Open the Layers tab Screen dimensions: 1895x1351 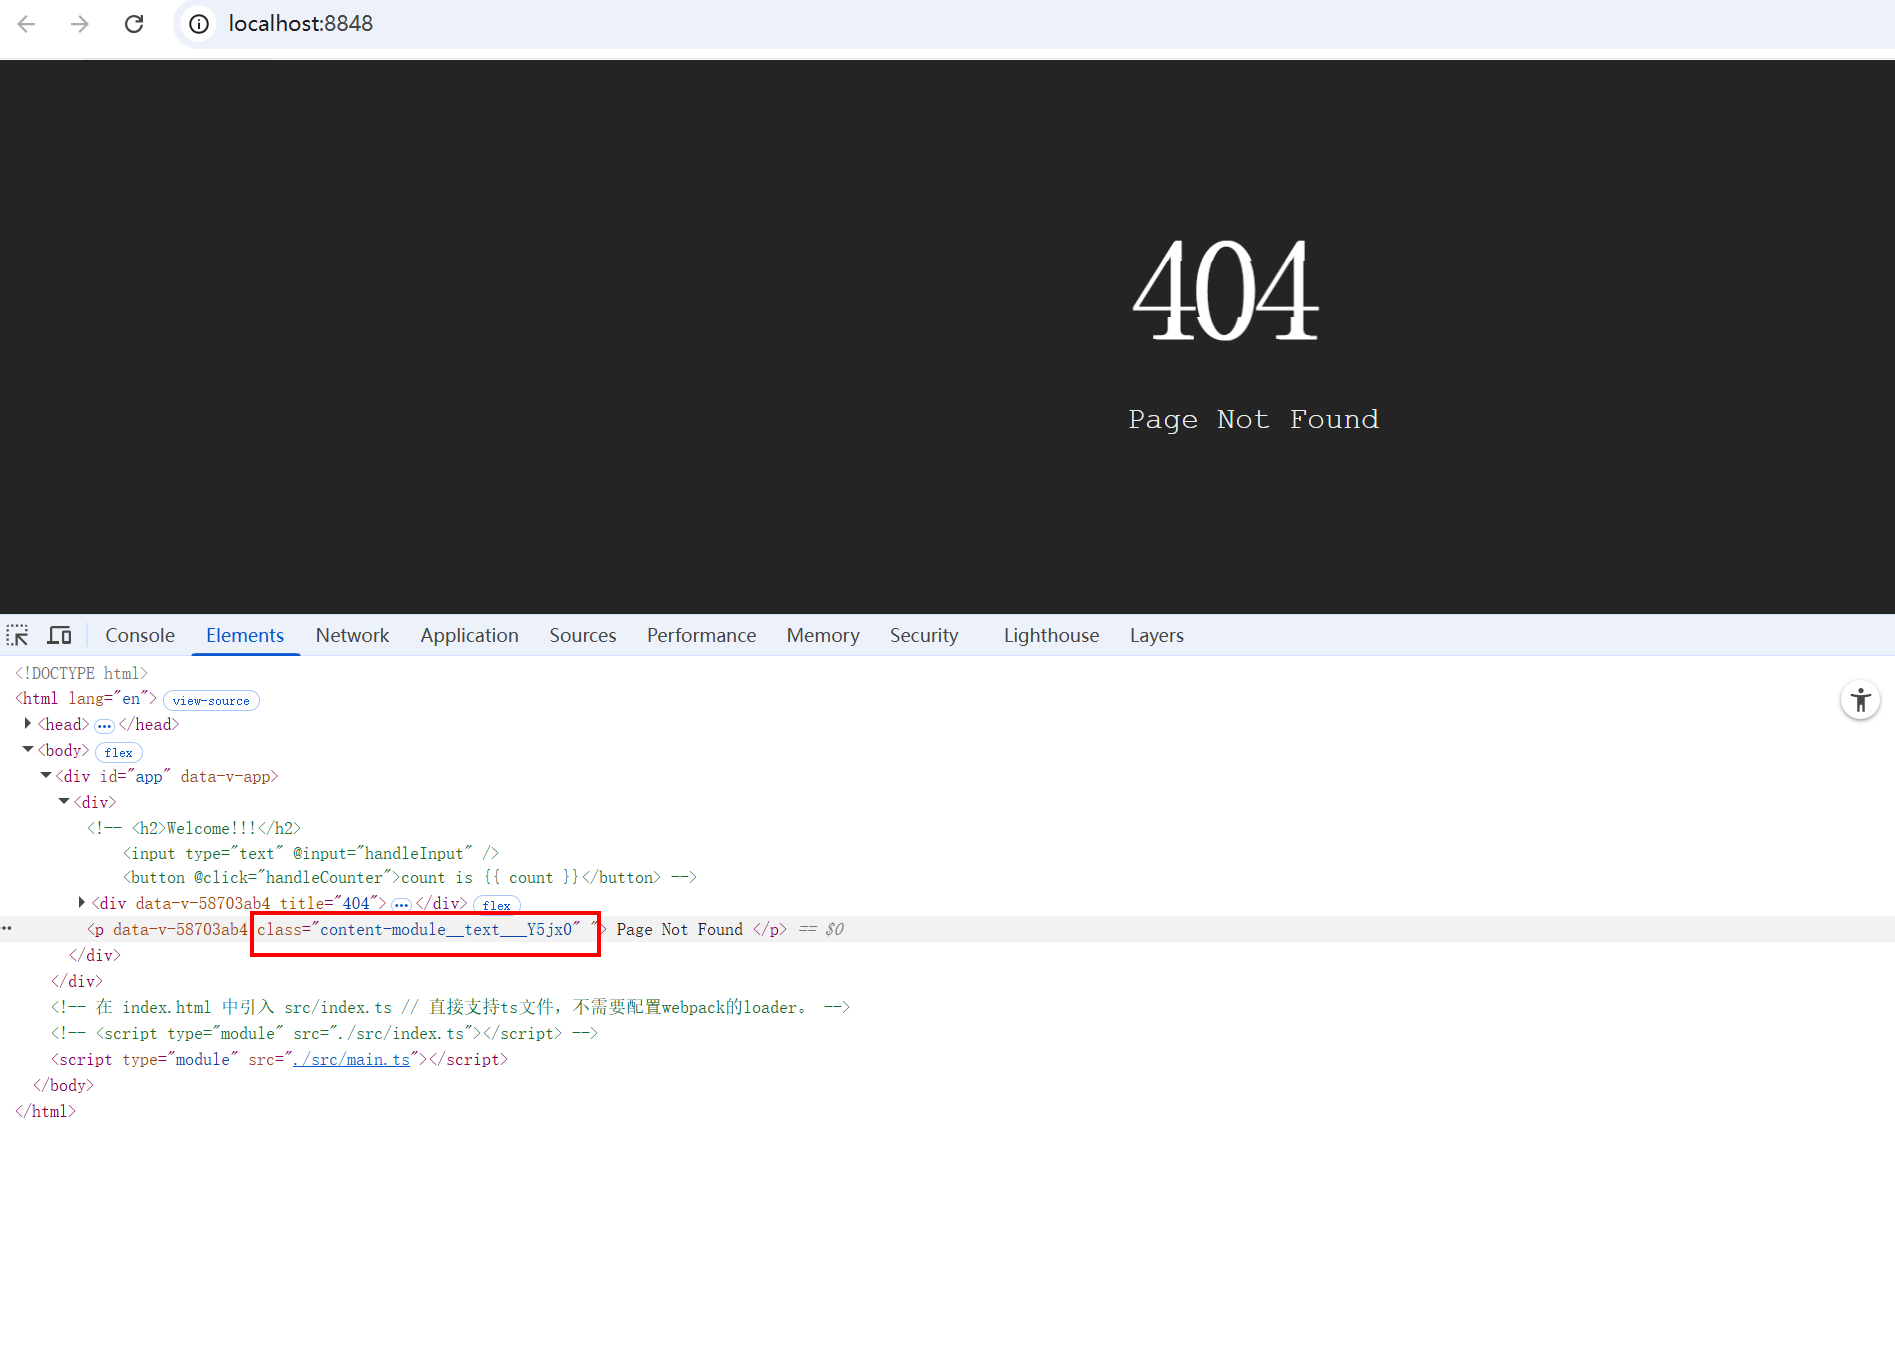[x=1157, y=636]
